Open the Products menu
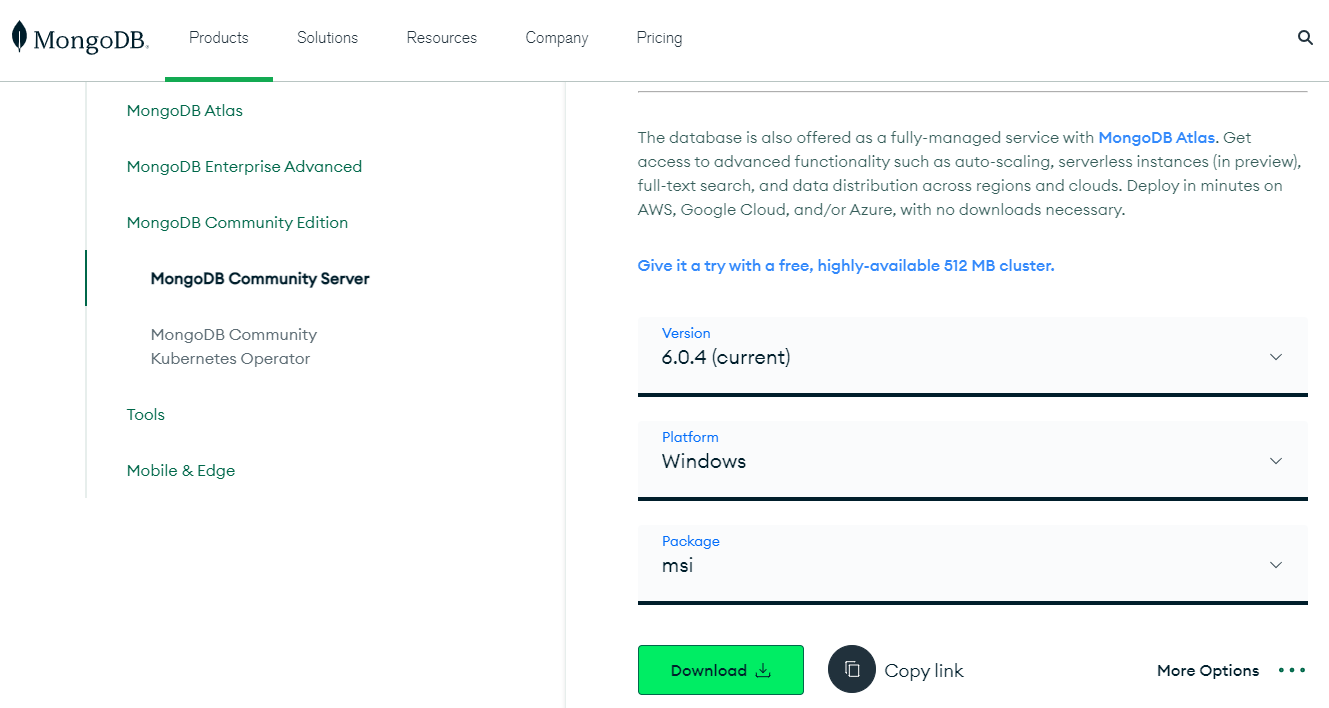Image resolution: width=1329 pixels, height=708 pixels. pyautogui.click(x=219, y=38)
